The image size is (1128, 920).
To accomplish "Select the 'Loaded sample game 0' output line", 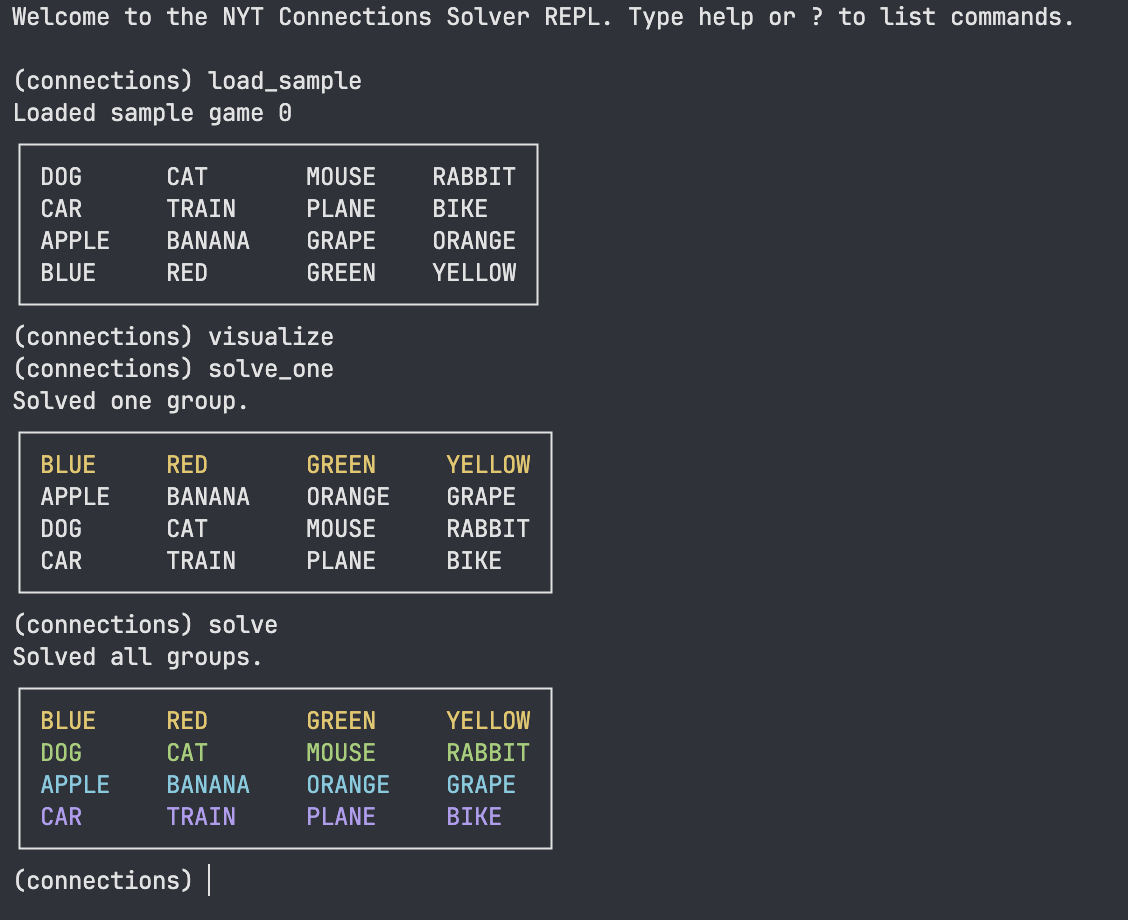I will tap(152, 113).
